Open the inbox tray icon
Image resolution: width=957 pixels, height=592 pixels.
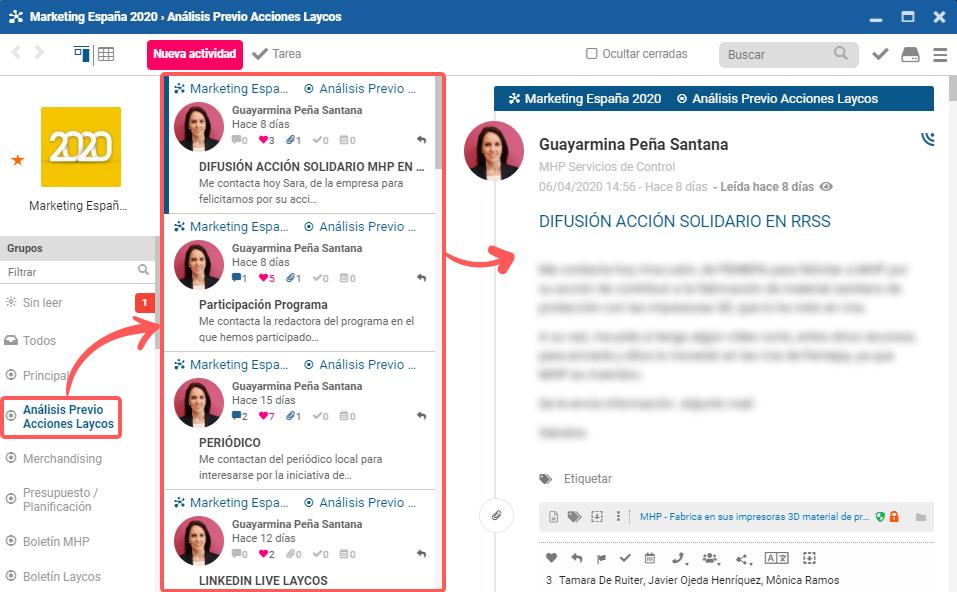click(x=910, y=54)
